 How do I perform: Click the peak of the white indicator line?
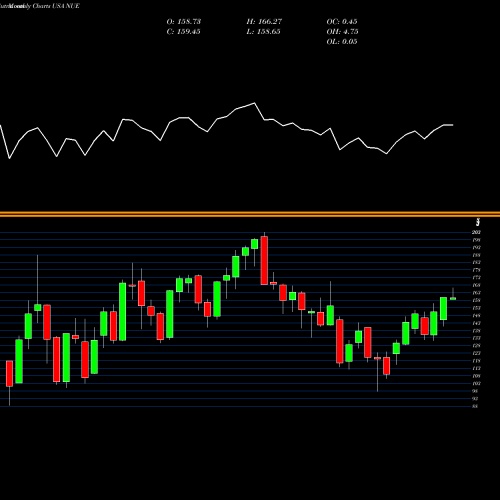click(255, 103)
